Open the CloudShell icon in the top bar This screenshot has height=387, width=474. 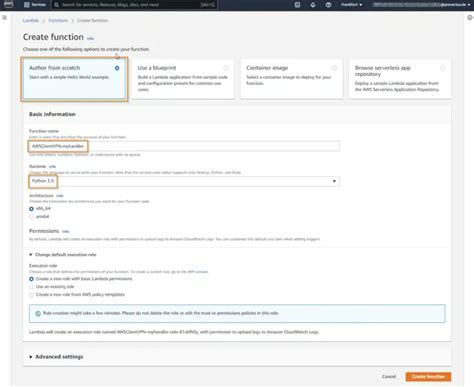click(297, 5)
